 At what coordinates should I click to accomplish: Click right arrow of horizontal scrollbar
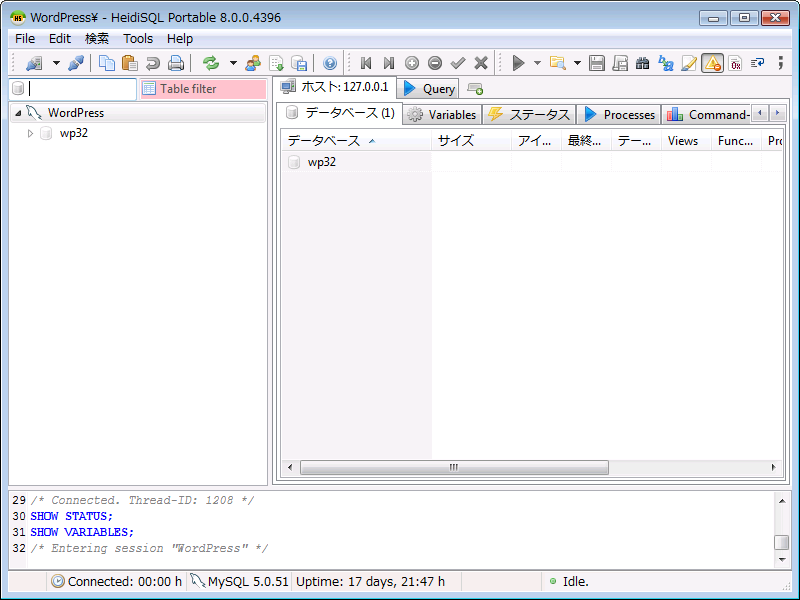coord(773,467)
